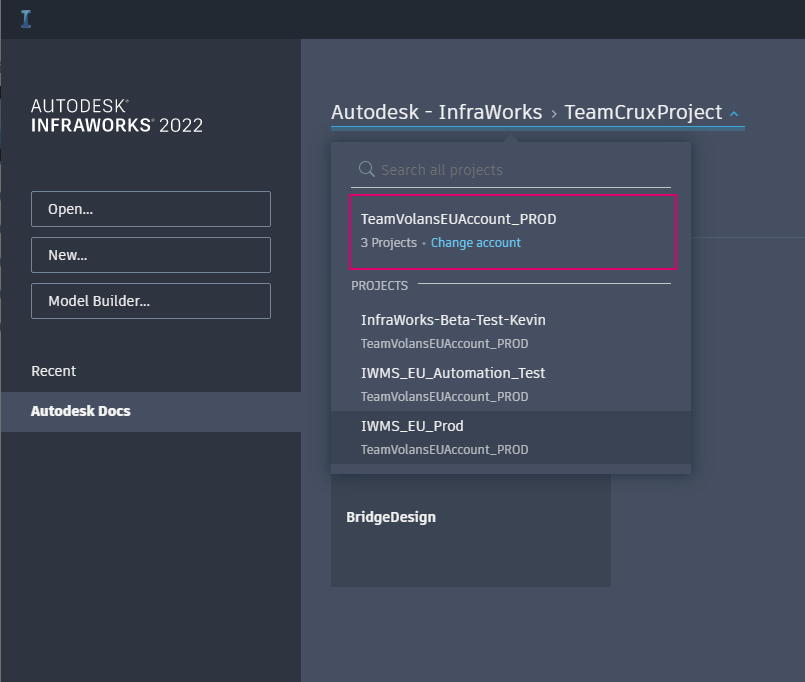Click the Open... button
This screenshot has width=805, height=682.
[x=150, y=208]
